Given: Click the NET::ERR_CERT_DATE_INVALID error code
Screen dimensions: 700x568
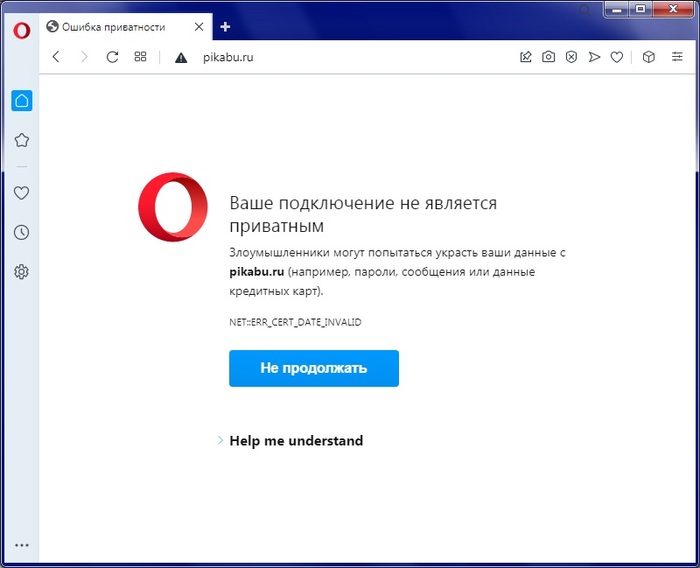Looking at the screenshot, I should pyautogui.click(x=296, y=322).
